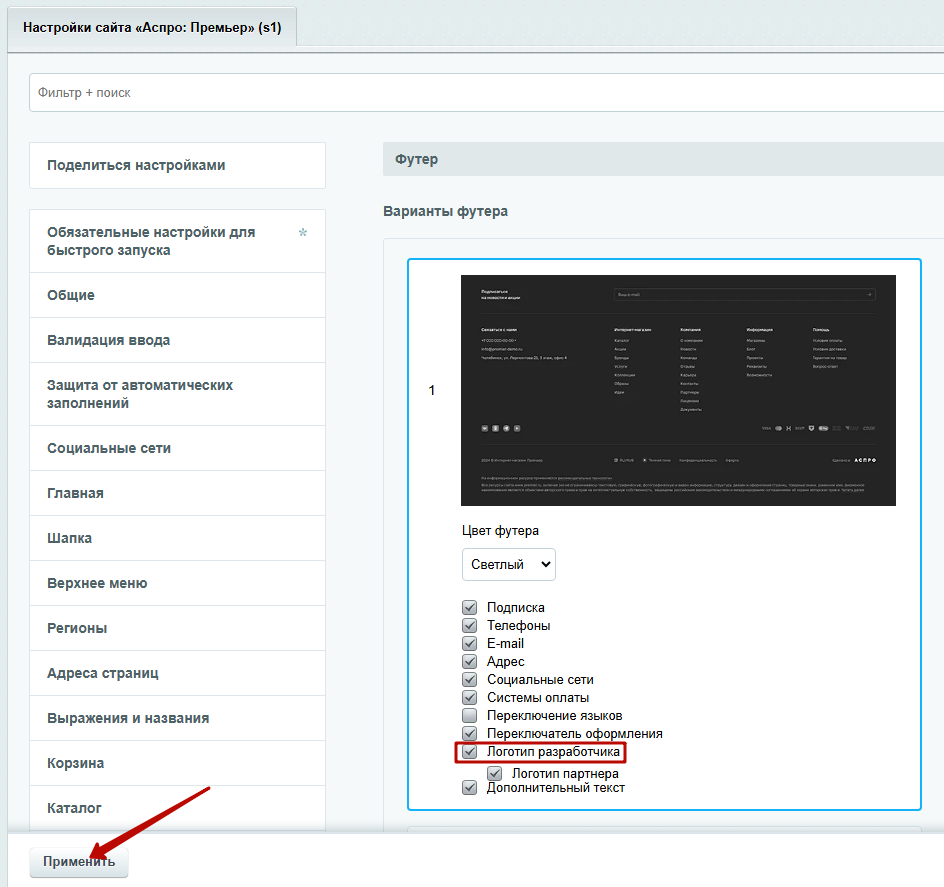Open Обязательные настройки для быстрого запуска
The width and height of the screenshot is (944, 887).
coord(178,241)
